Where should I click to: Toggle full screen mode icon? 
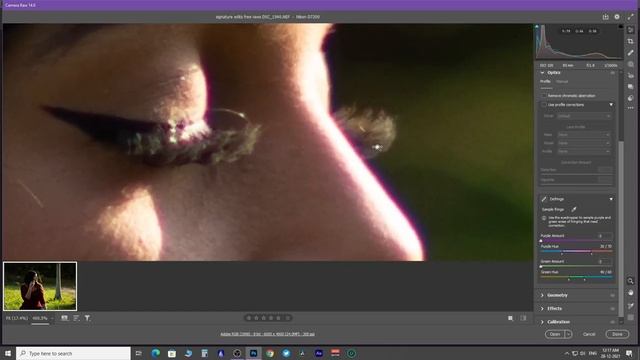point(631,17)
